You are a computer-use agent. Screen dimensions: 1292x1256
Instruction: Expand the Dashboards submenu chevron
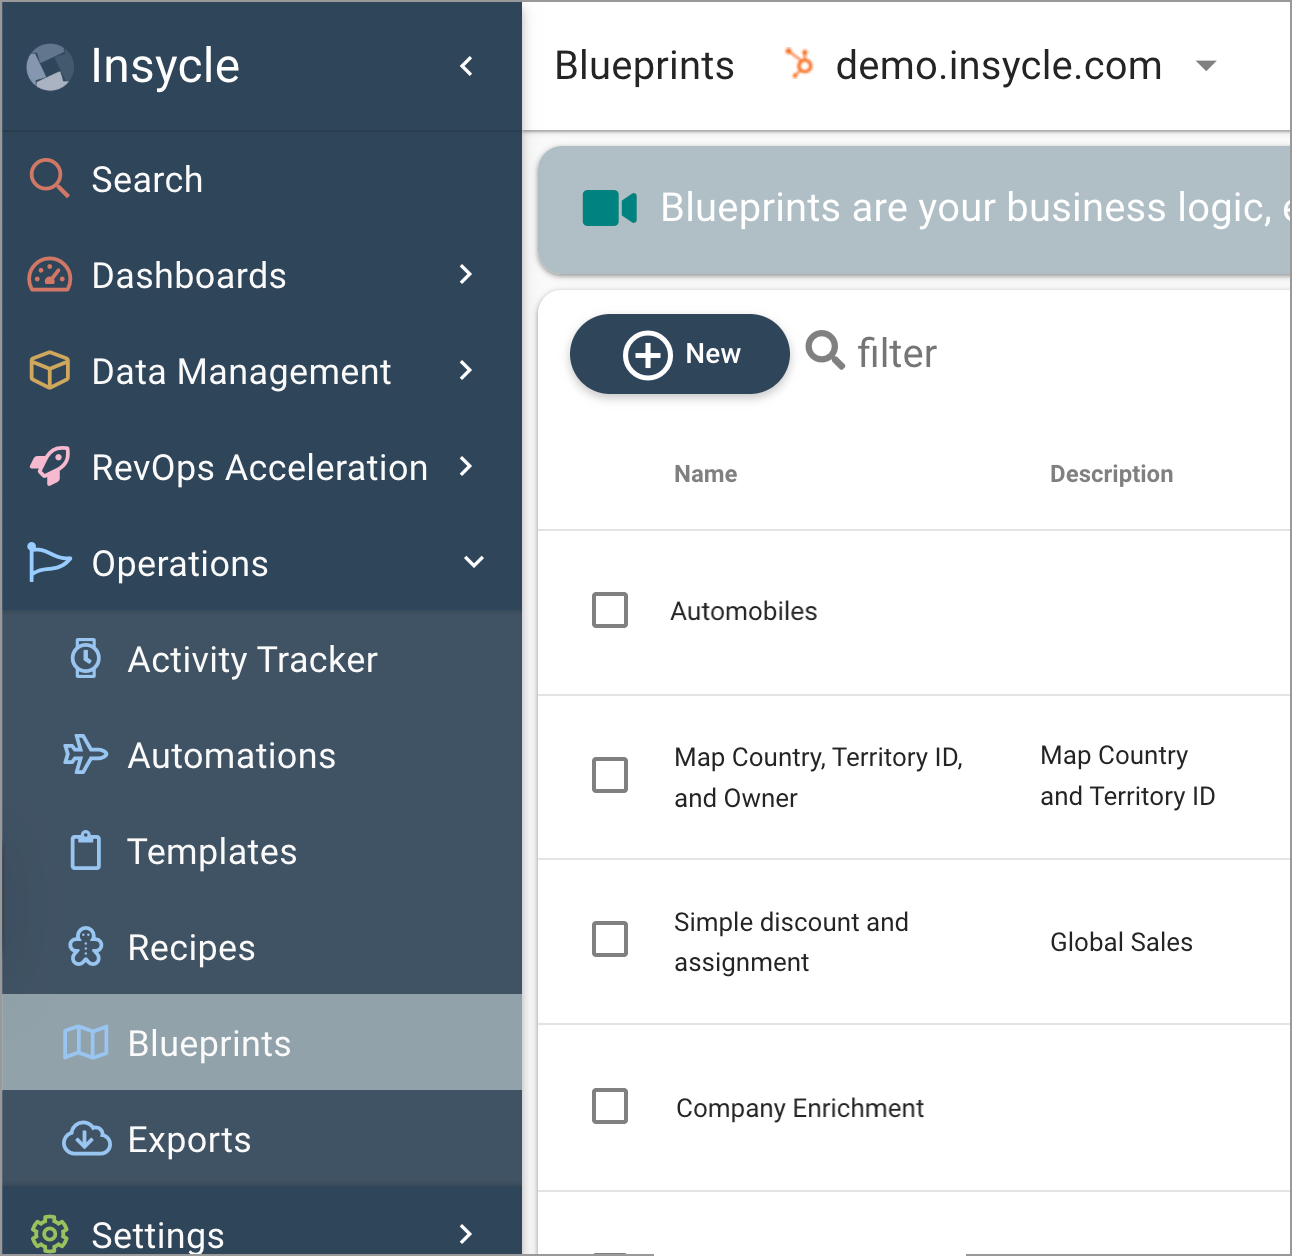point(466,274)
